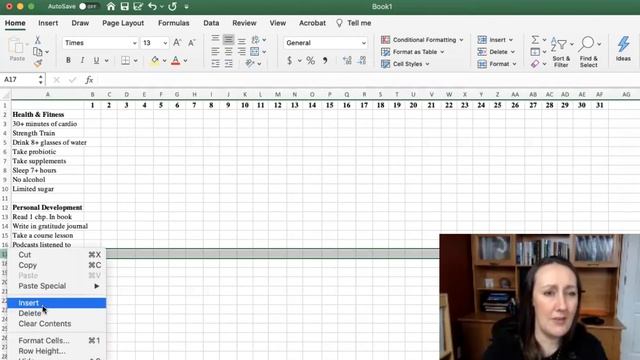Toggle align left button
The width and height of the screenshot is (640, 360).
215,51
